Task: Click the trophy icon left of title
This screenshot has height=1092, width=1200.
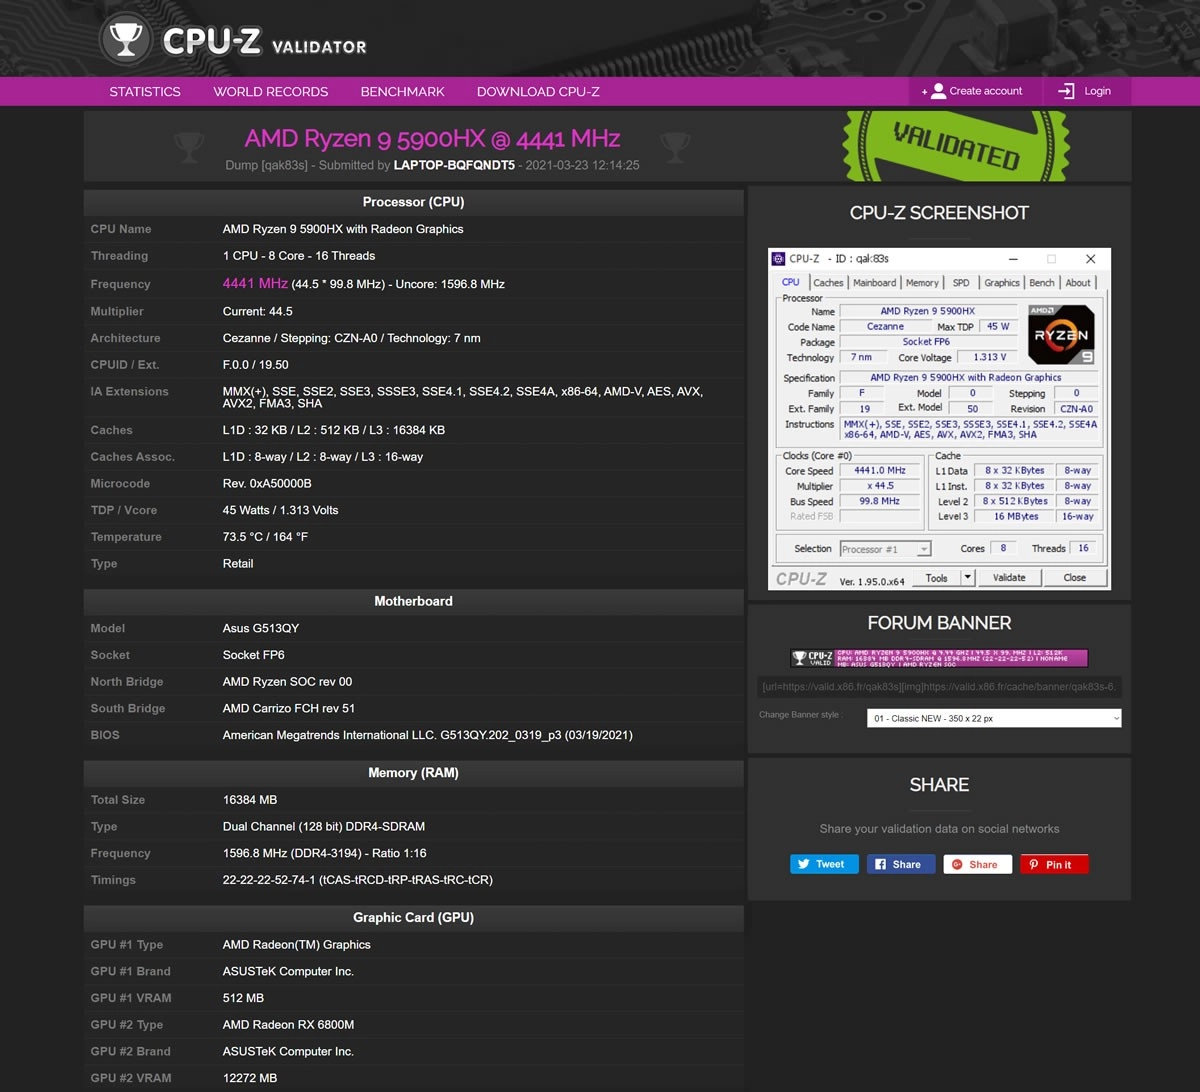Action: click(188, 147)
